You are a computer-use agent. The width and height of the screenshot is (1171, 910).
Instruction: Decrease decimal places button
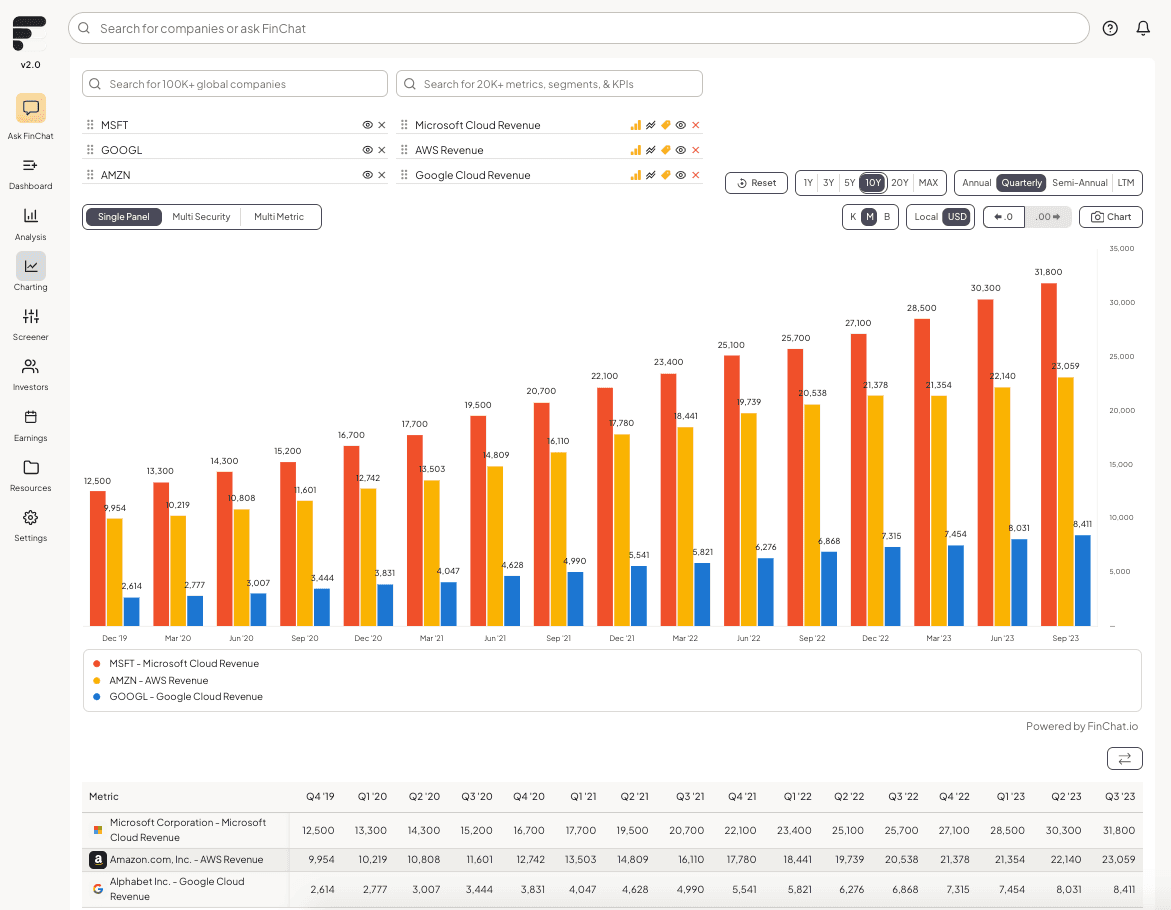point(1004,217)
